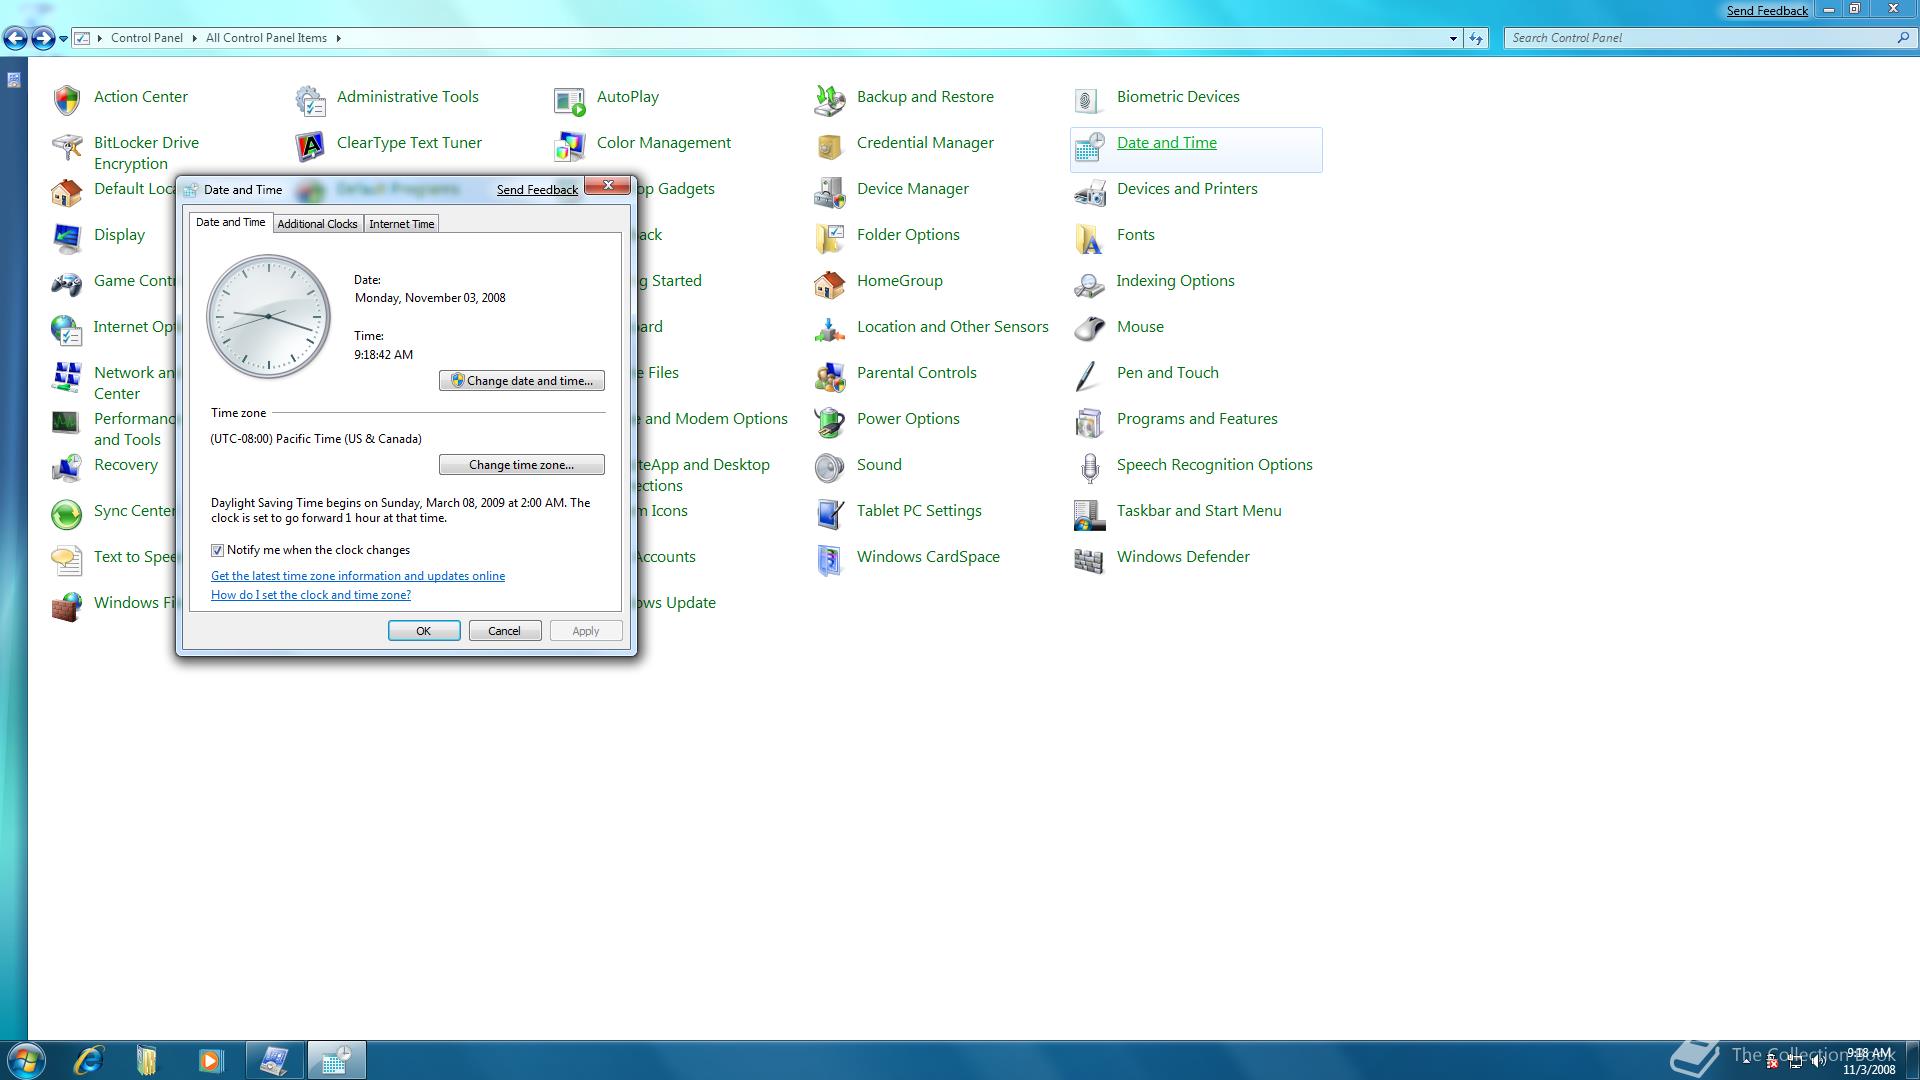The width and height of the screenshot is (1920, 1080).
Task: Open Windows Explorer from the taskbar
Action: [x=147, y=1060]
